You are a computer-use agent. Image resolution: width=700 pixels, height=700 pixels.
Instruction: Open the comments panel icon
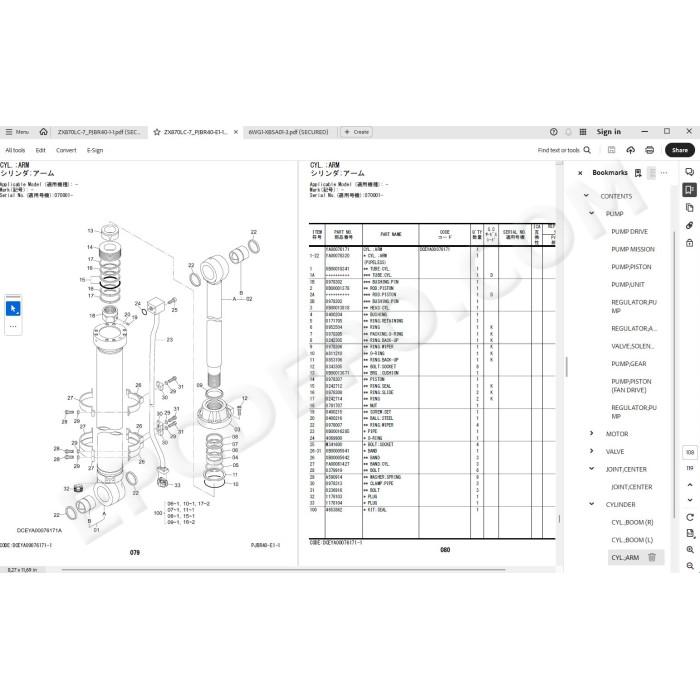point(689,172)
